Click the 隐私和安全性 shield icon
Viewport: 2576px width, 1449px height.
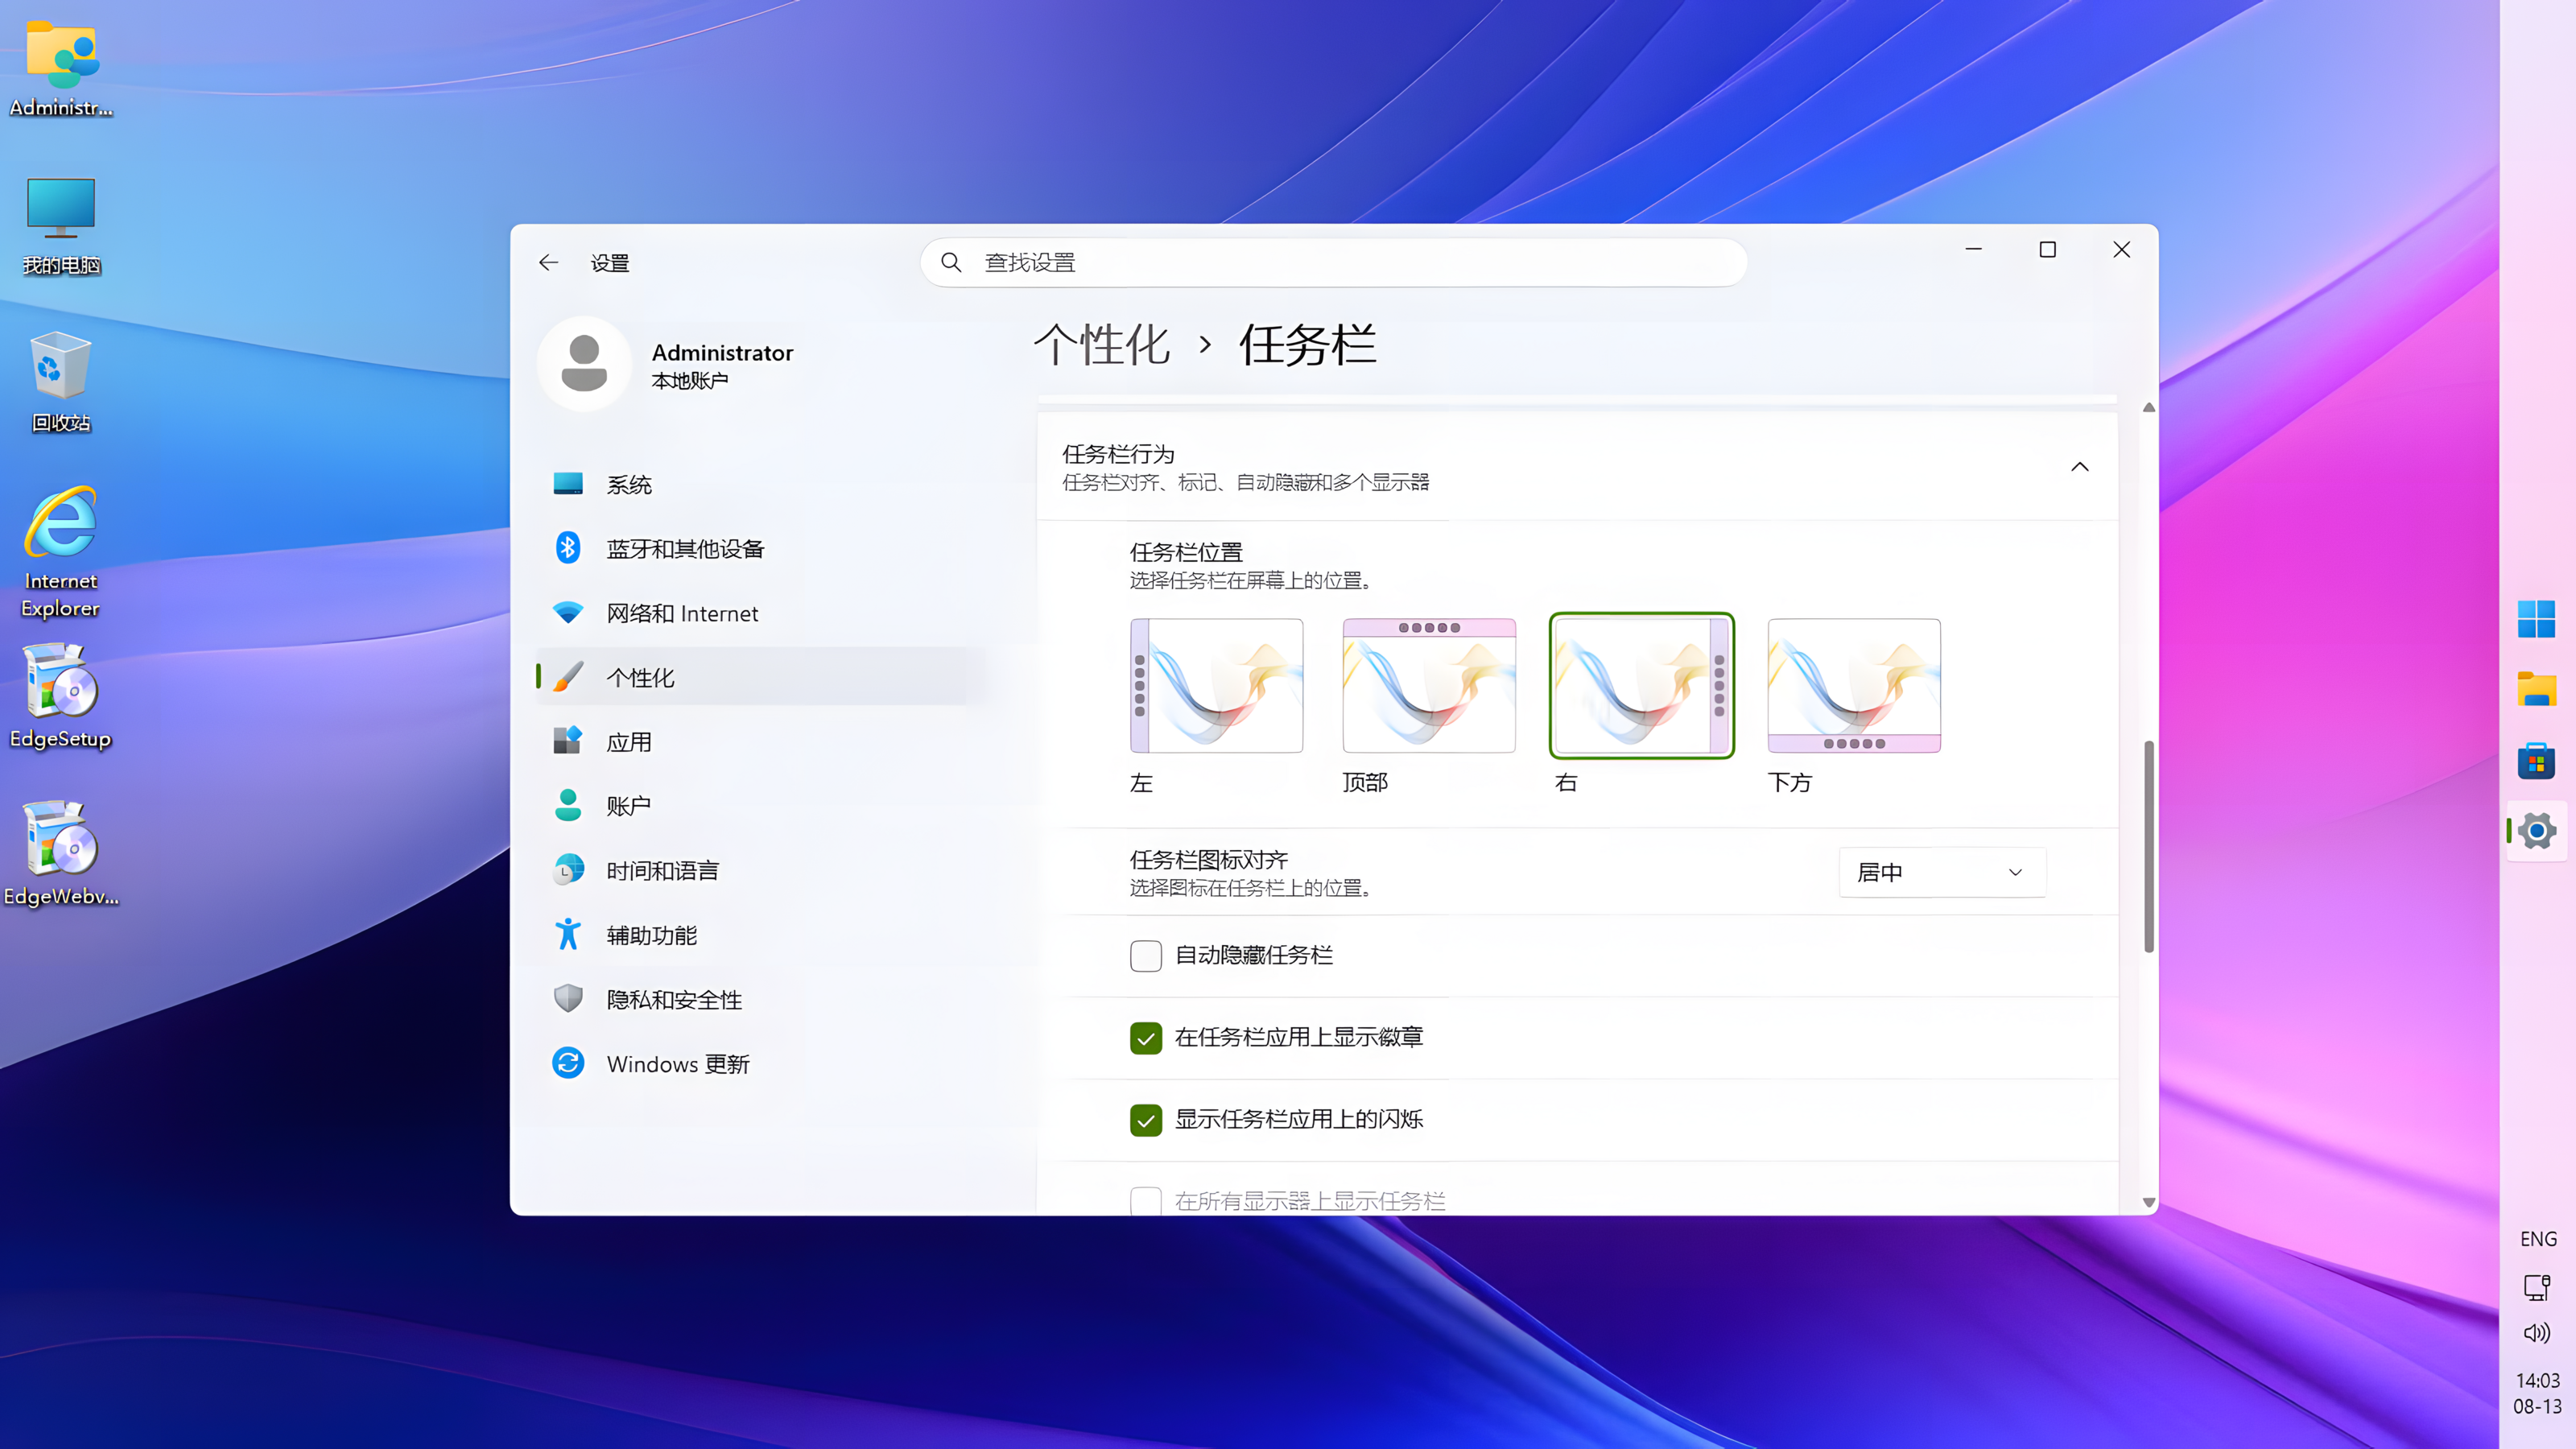click(x=568, y=998)
